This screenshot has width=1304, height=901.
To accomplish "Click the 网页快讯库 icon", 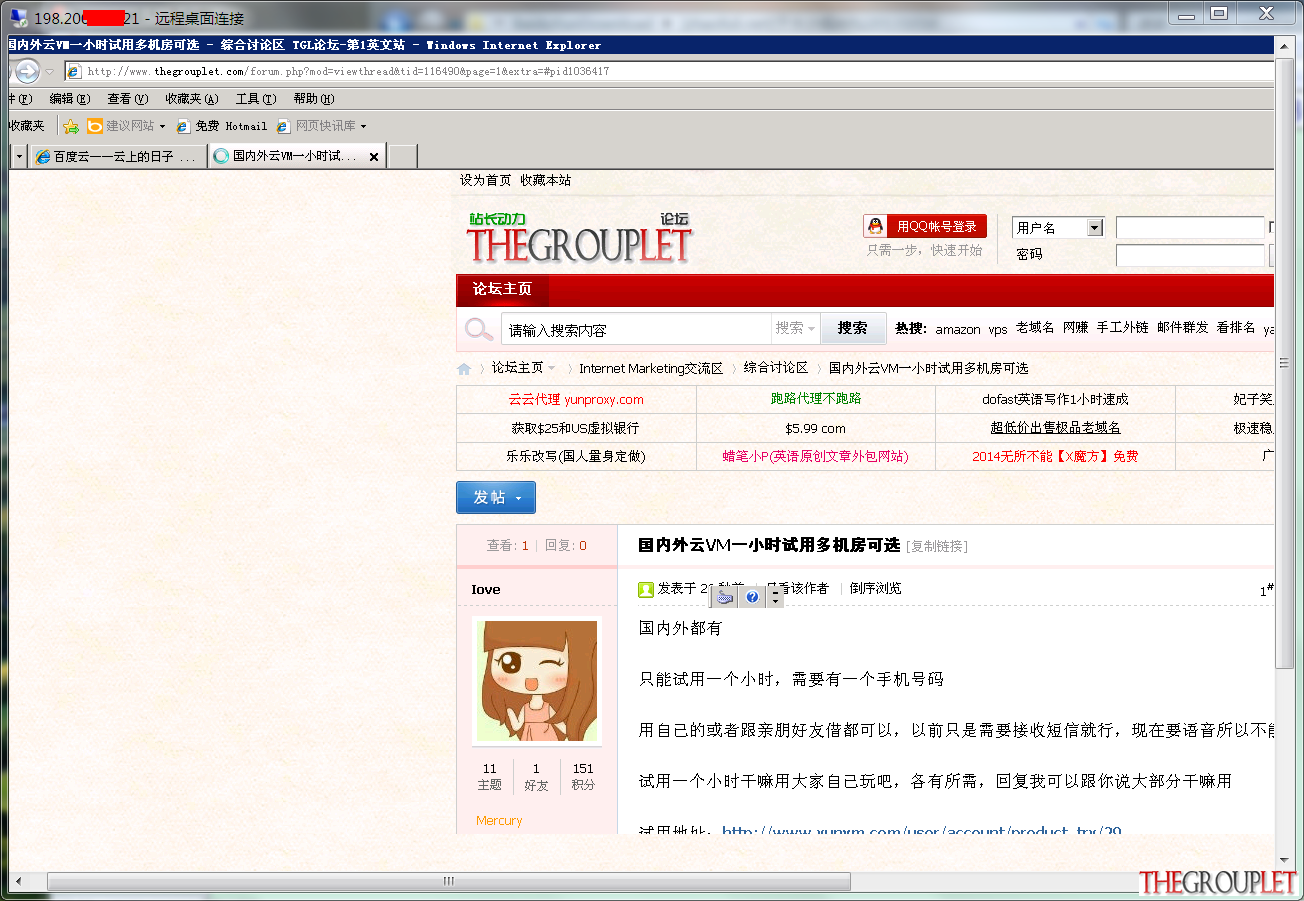I will (x=284, y=126).
